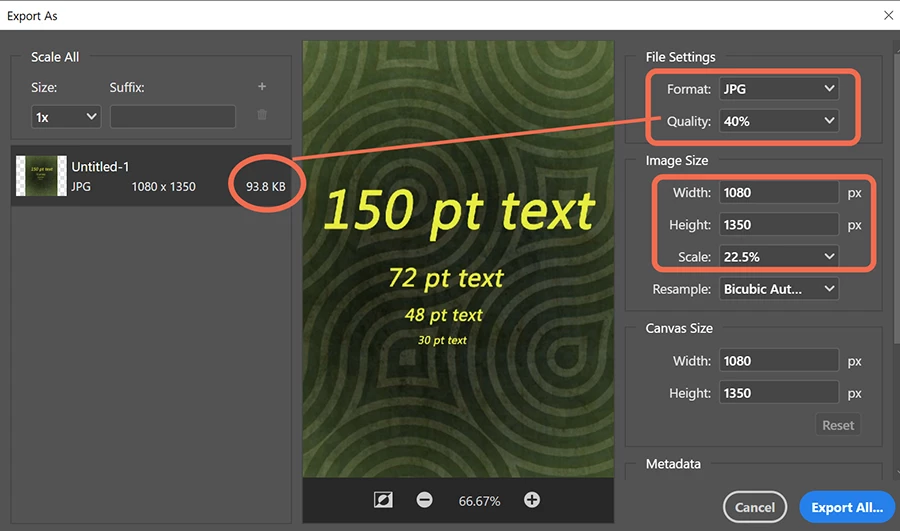Delete the scale entry with trash icon
The image size is (900, 531).
[x=262, y=115]
